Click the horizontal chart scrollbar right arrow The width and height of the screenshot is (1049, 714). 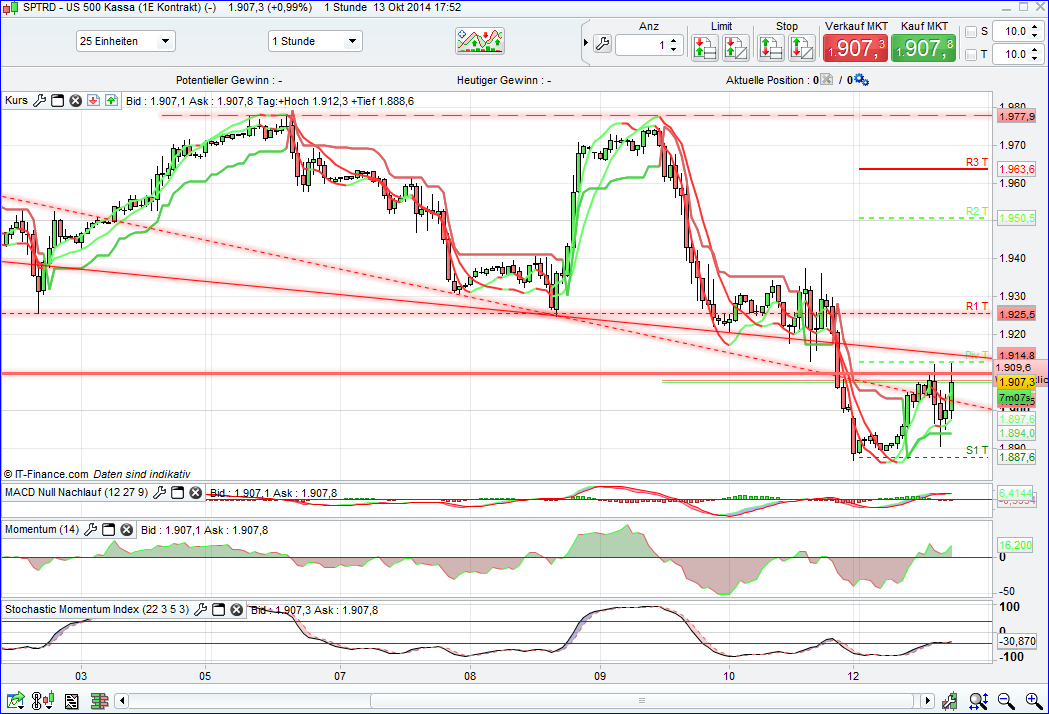coord(927,701)
